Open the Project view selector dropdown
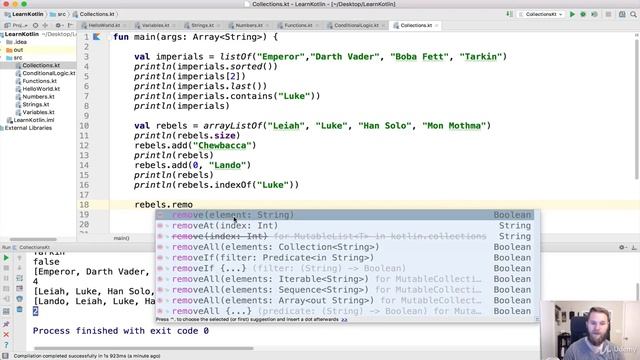The height and width of the screenshot is (360, 640). [x=16, y=25]
